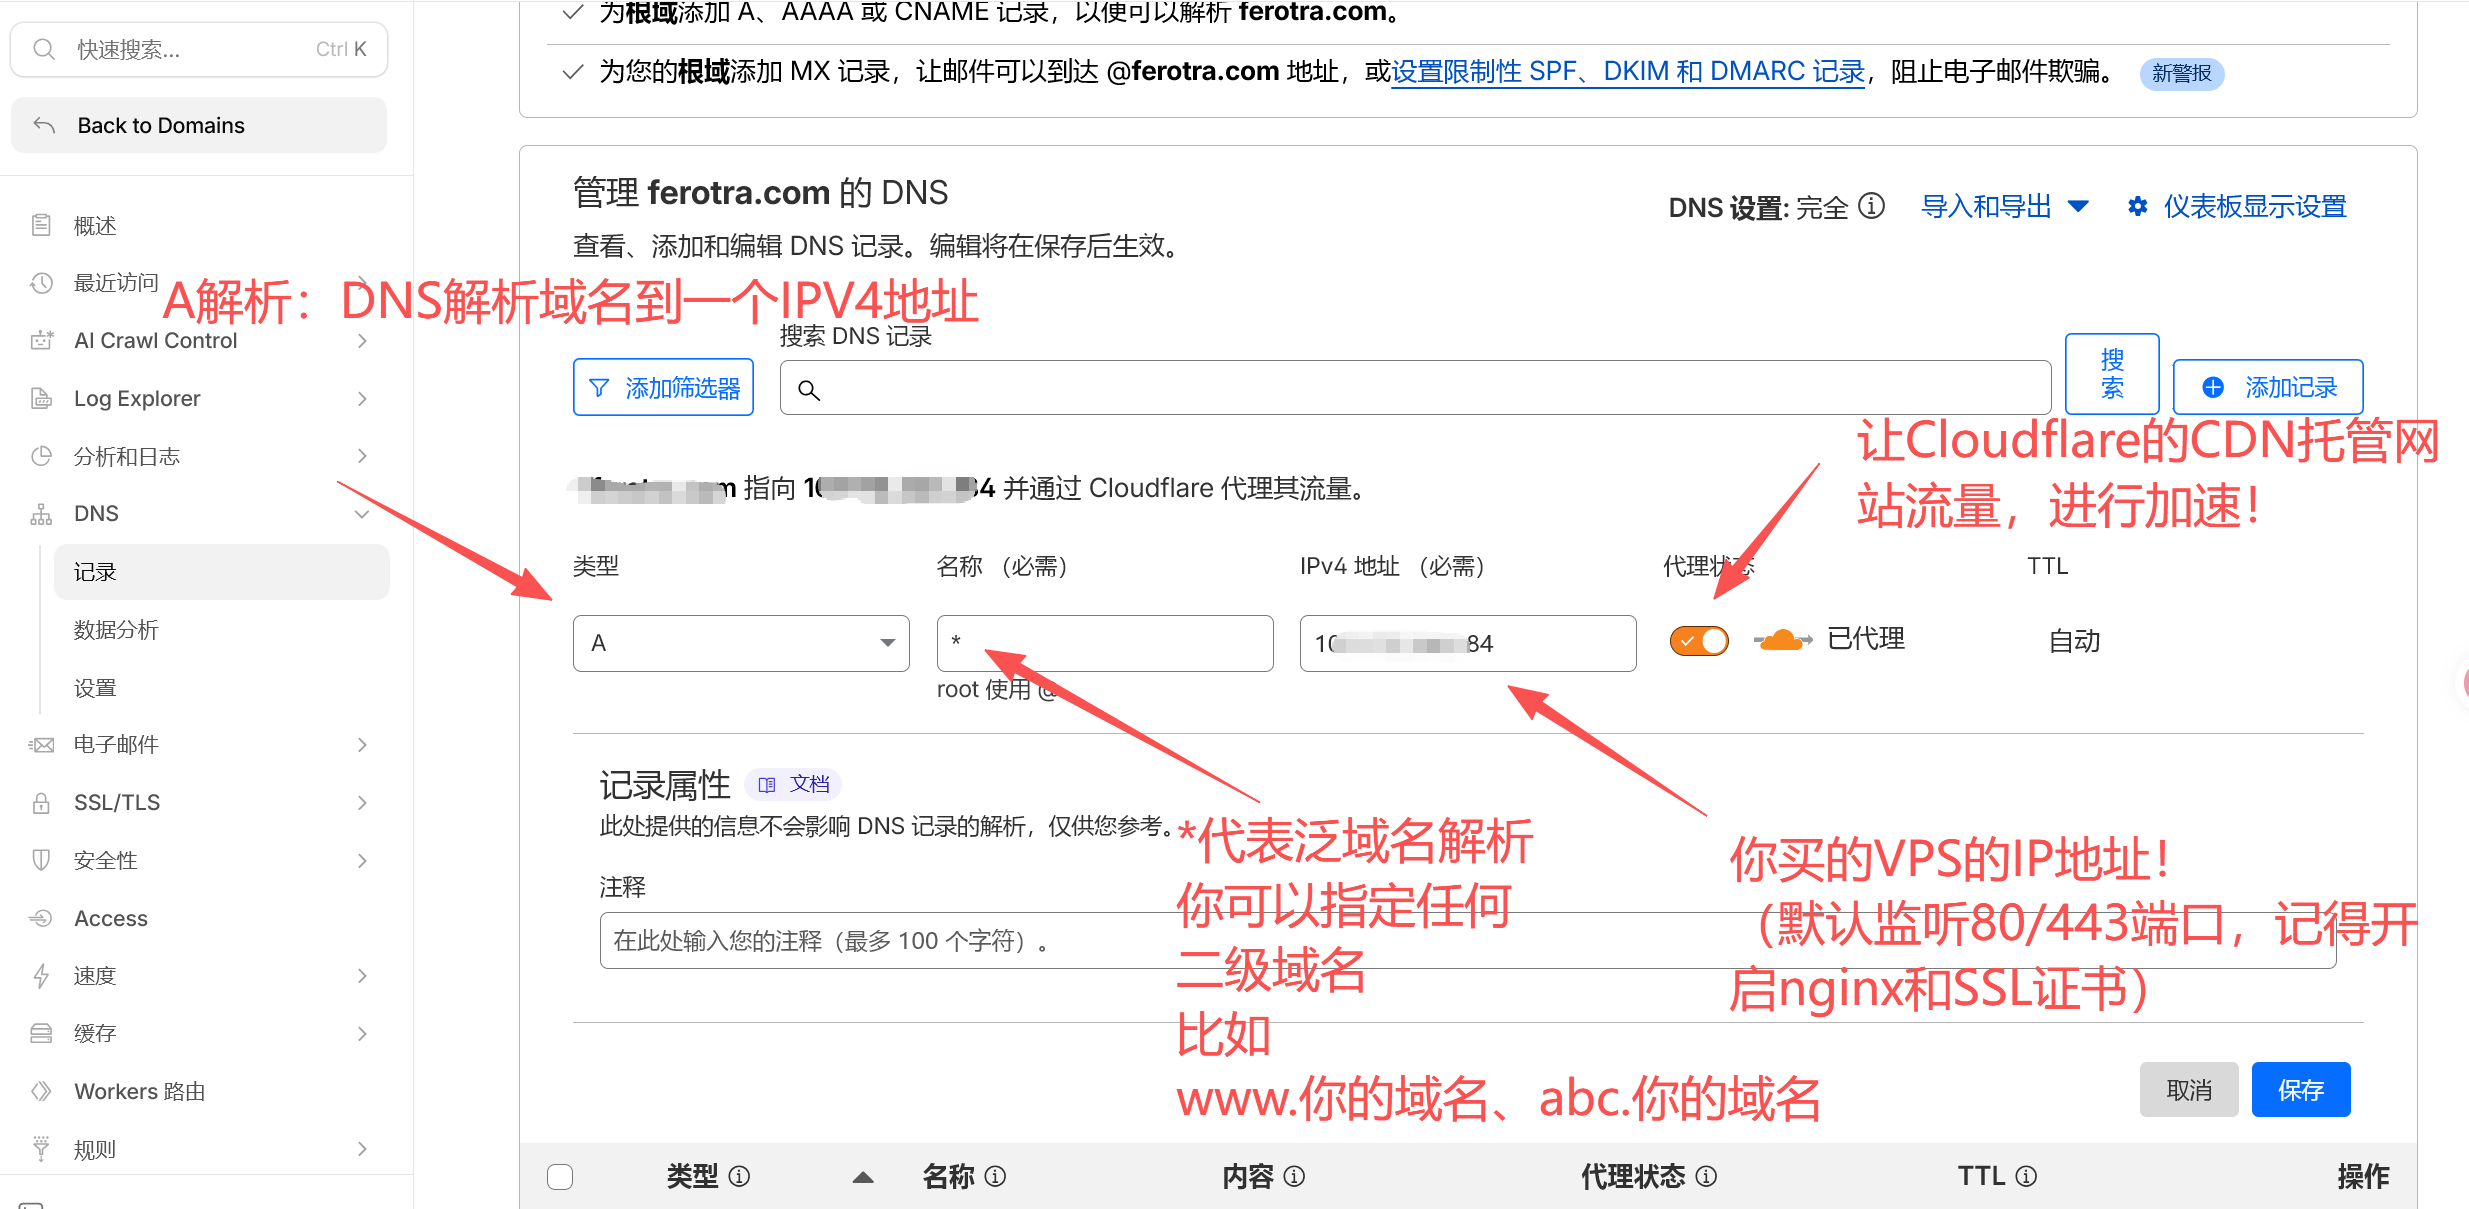Click the info icon beside TTL column header
The width and height of the screenshot is (2469, 1209).
point(2026,1176)
